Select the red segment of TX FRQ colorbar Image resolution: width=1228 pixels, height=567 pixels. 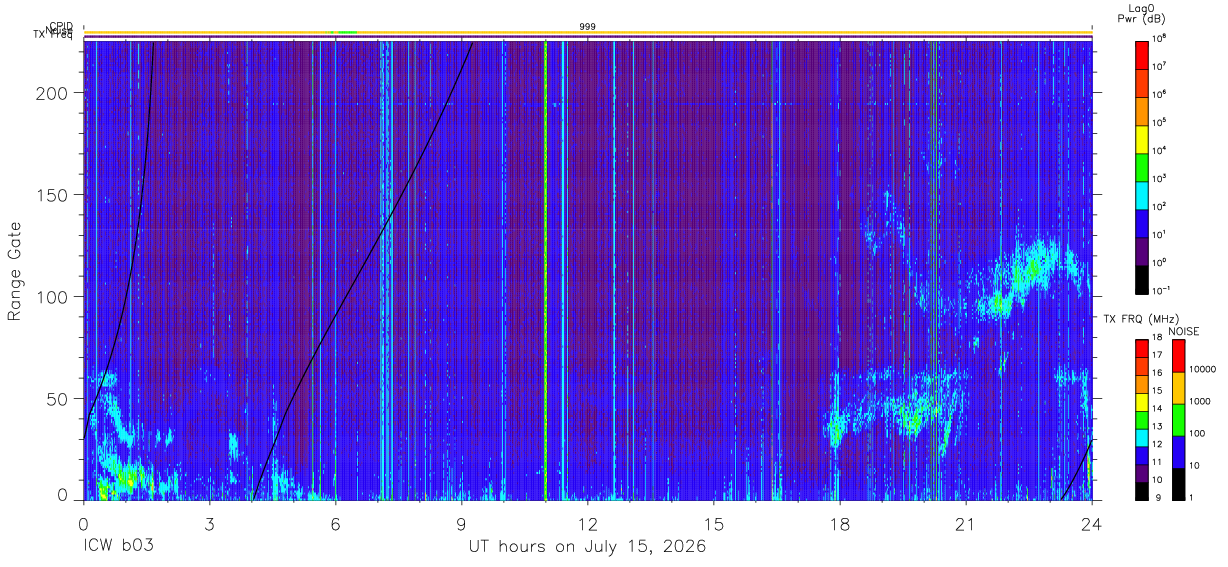tap(1142, 349)
